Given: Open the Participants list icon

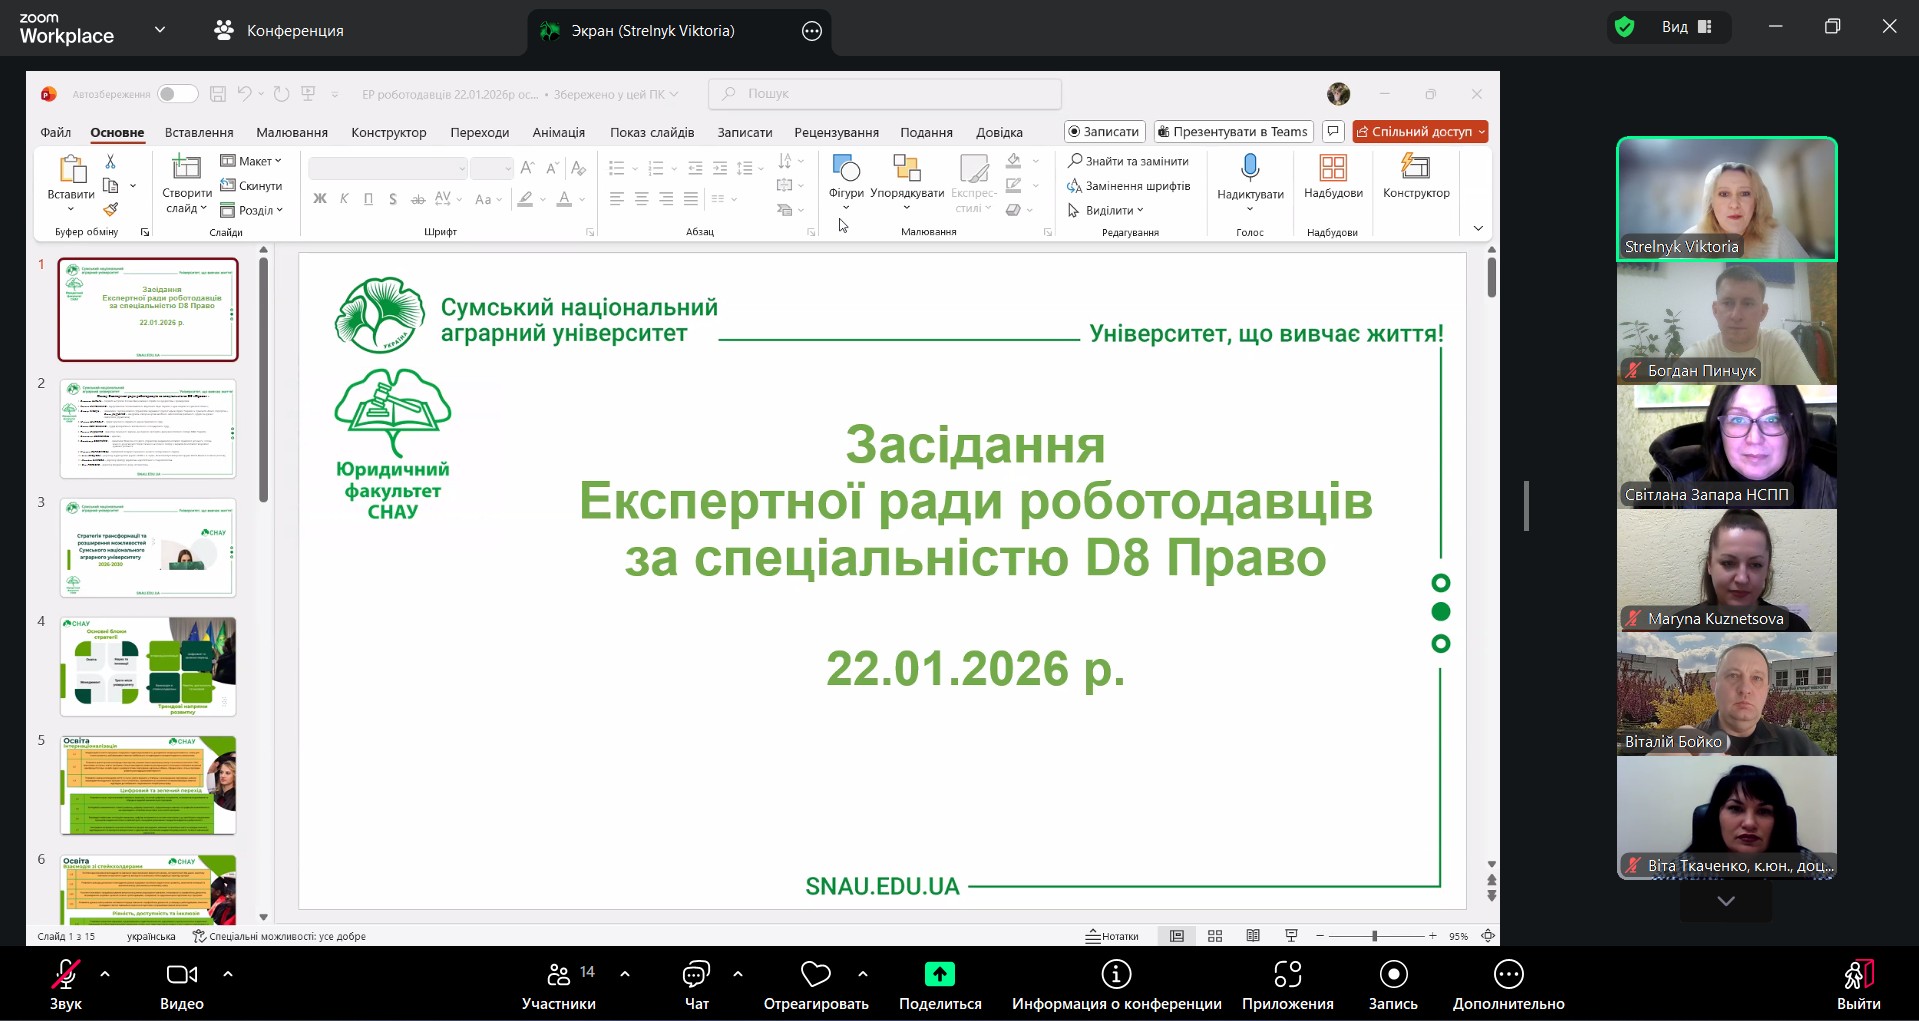Looking at the screenshot, I should (558, 975).
